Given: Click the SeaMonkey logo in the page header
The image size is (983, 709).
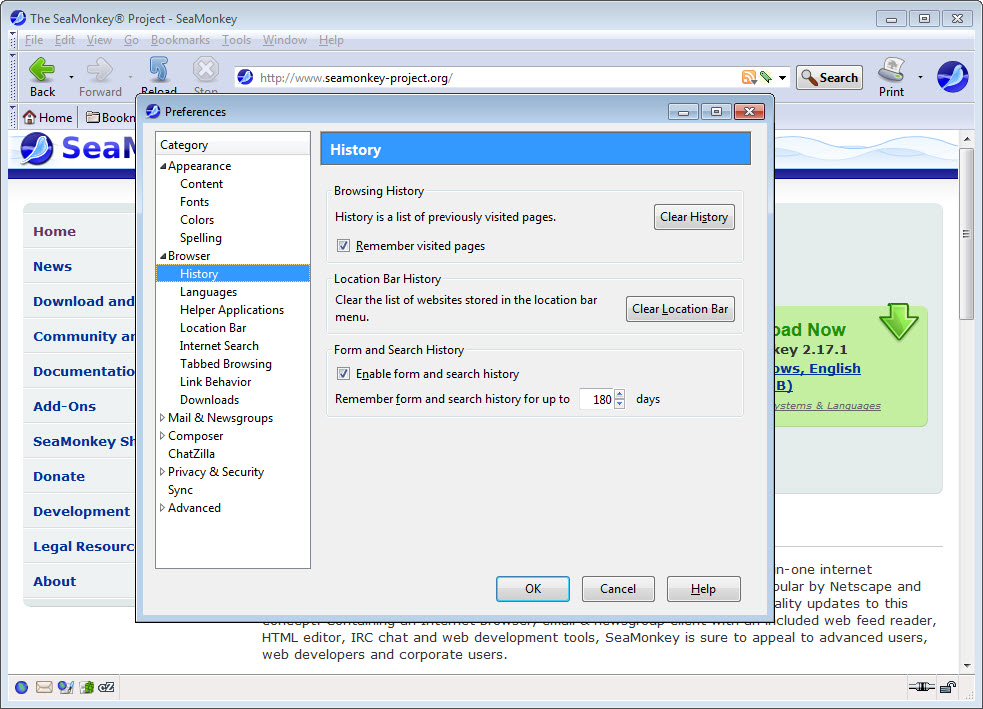Looking at the screenshot, I should [x=36, y=149].
